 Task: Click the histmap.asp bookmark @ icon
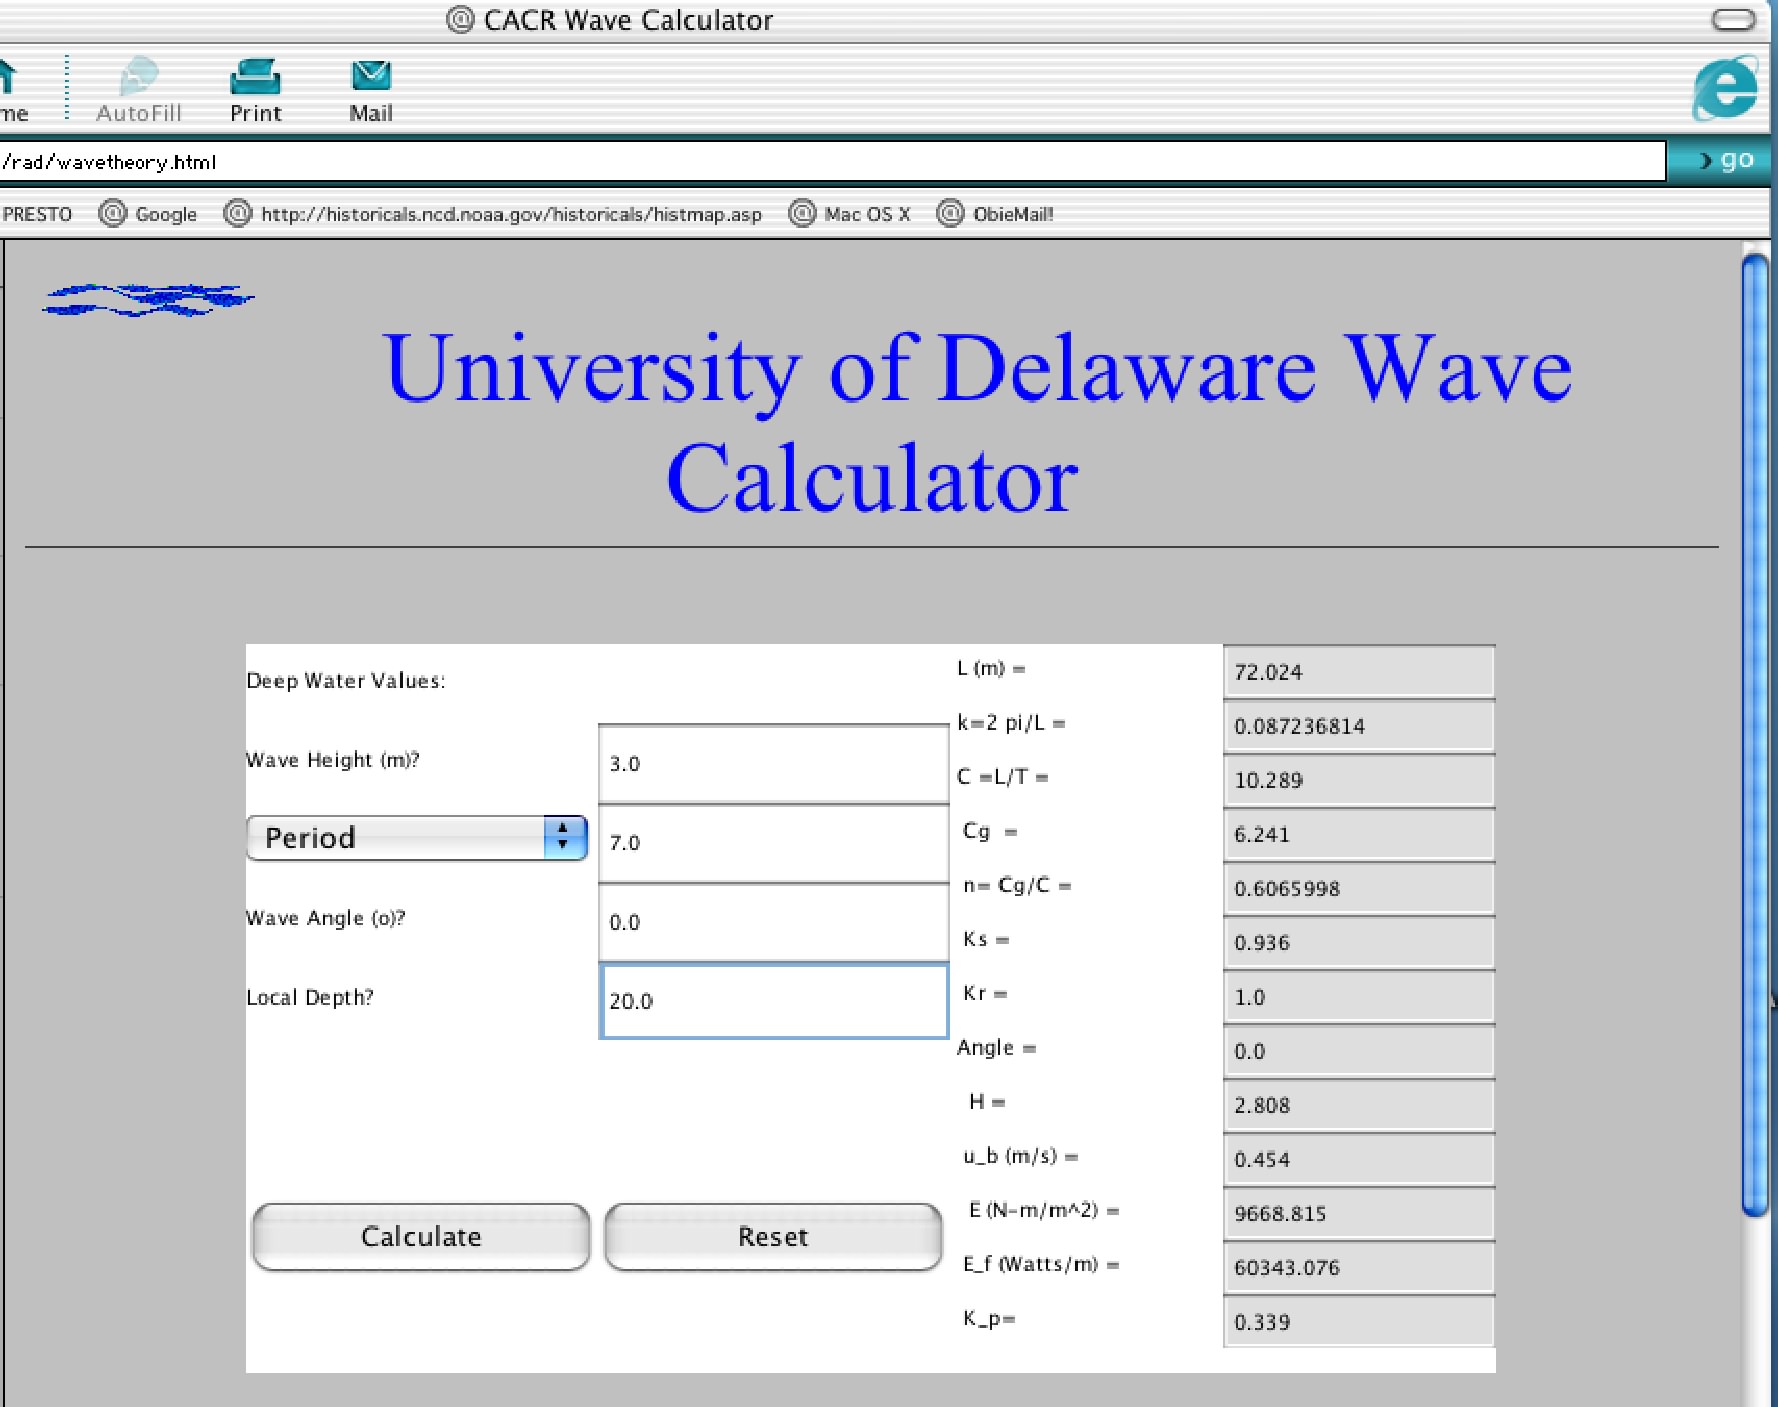click(238, 213)
